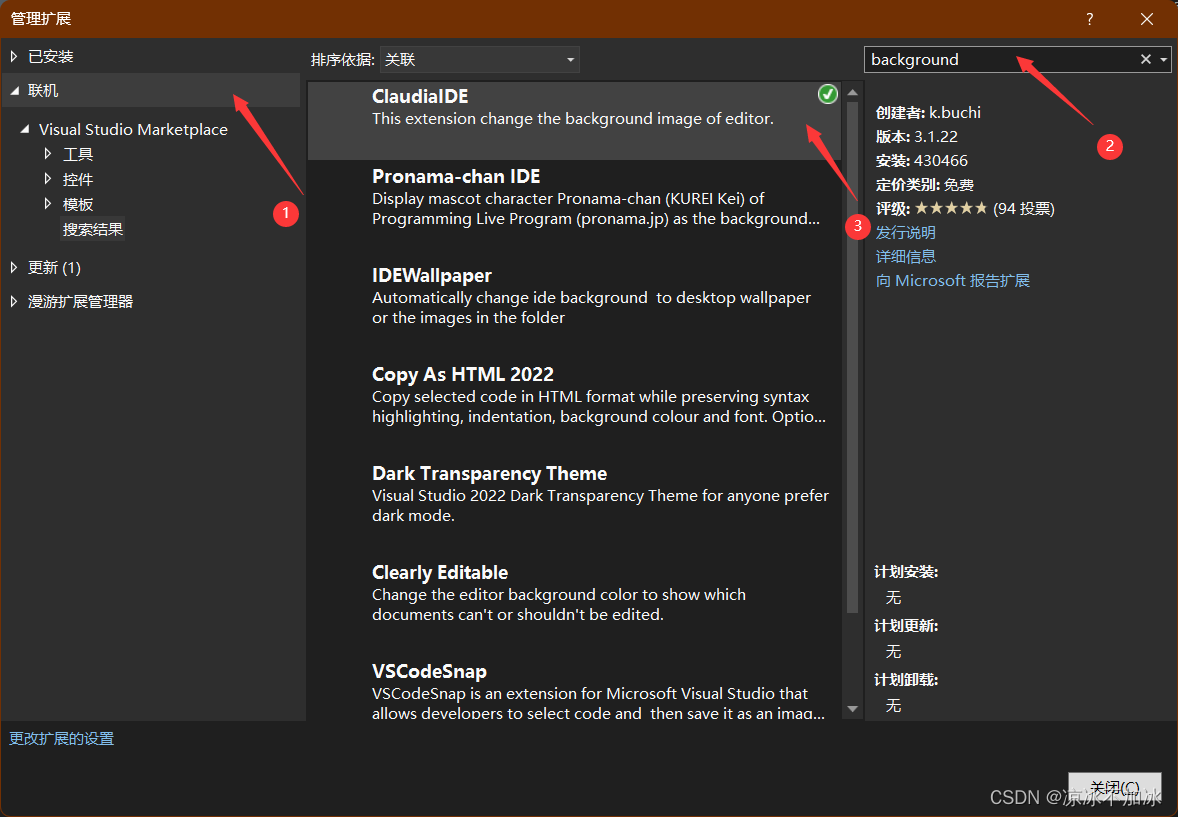The width and height of the screenshot is (1178, 817).
Task: Select the ClaudiaIDE extension entry
Action: [x=575, y=120]
